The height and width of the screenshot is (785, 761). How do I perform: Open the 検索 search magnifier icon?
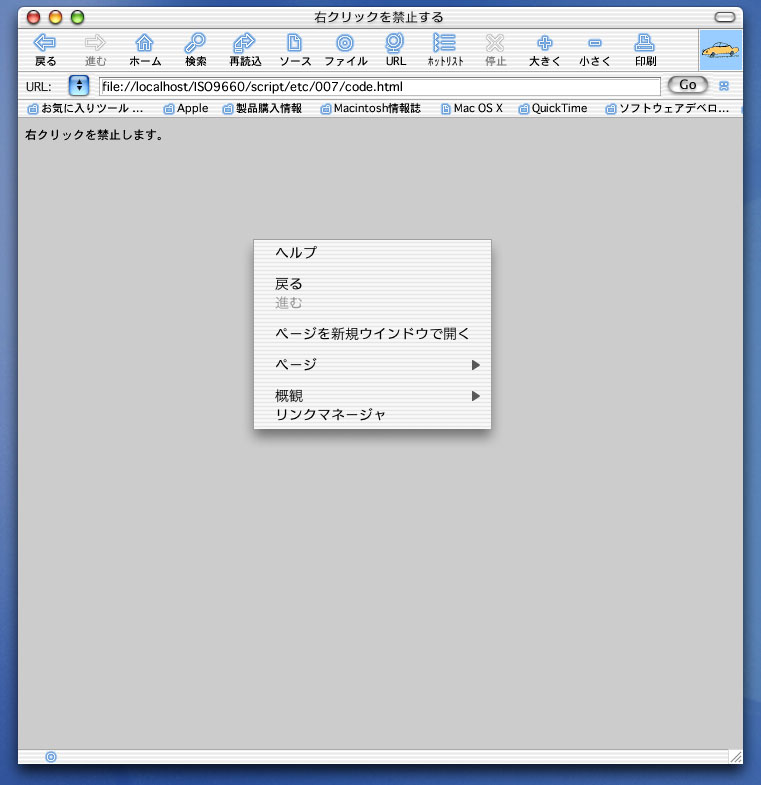[x=195, y=44]
